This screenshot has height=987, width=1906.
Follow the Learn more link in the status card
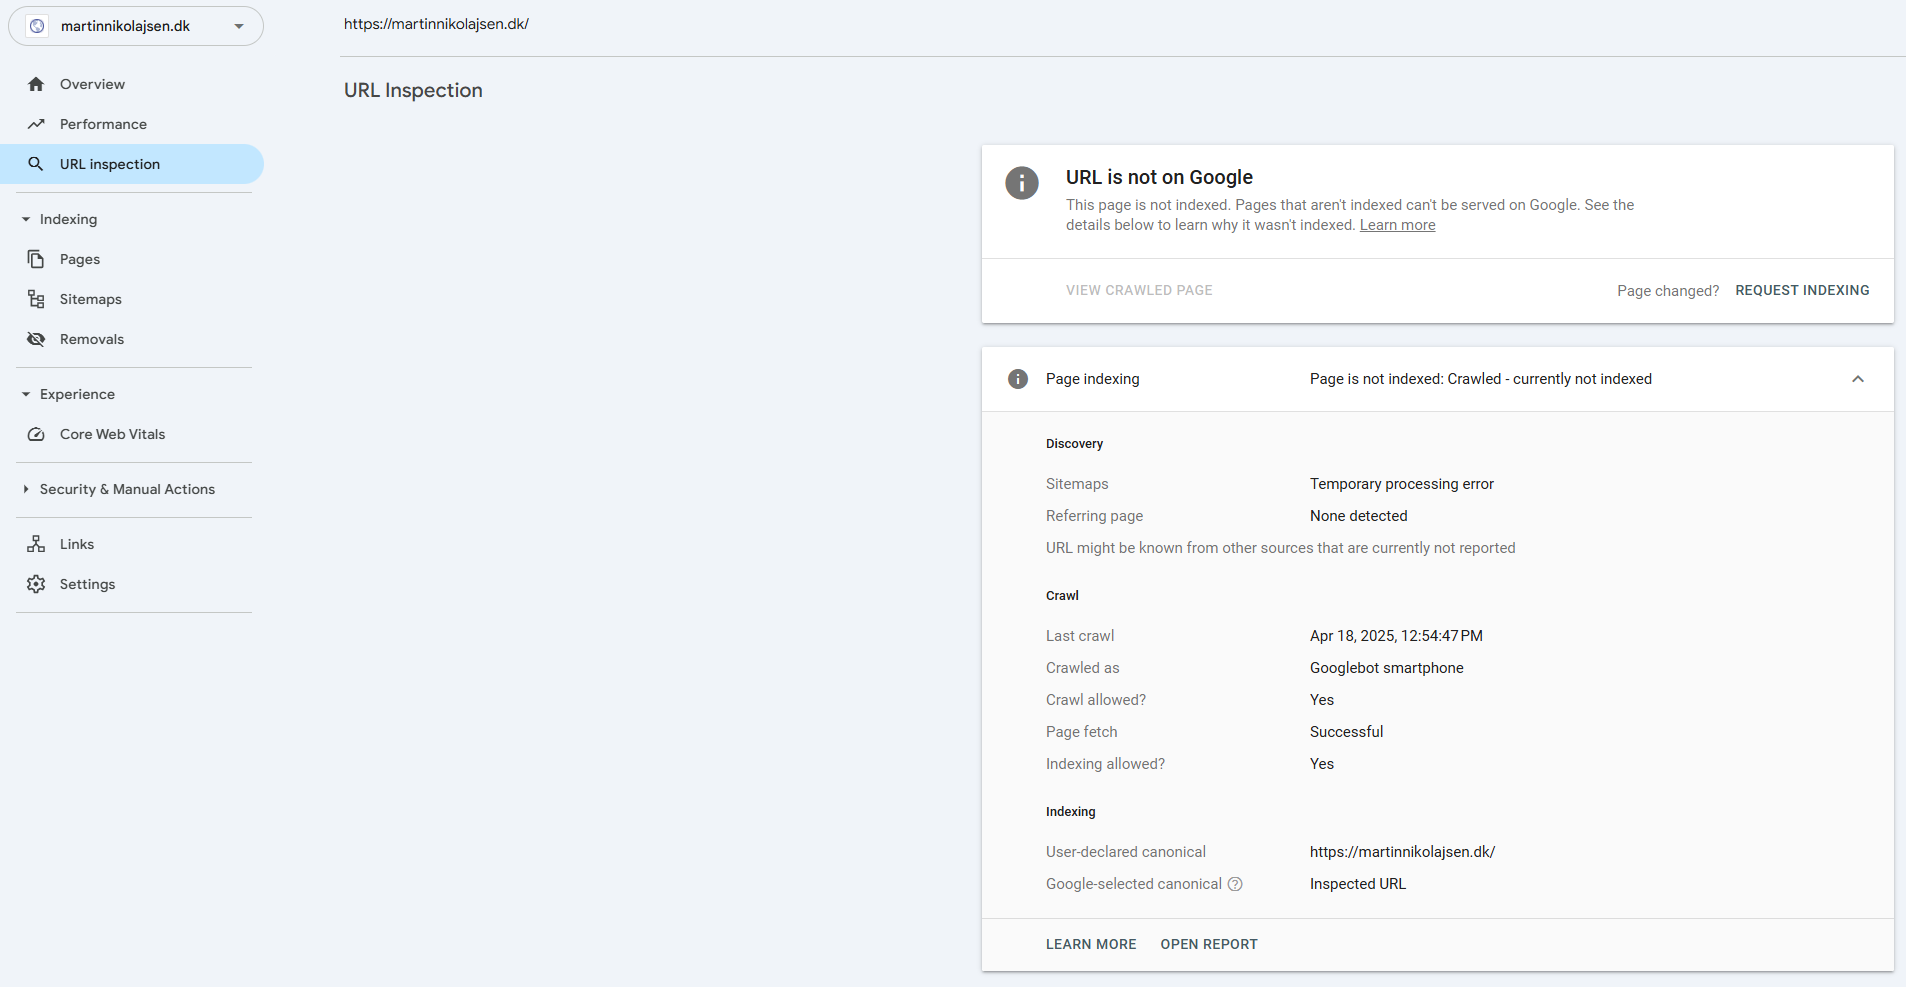[1397, 225]
